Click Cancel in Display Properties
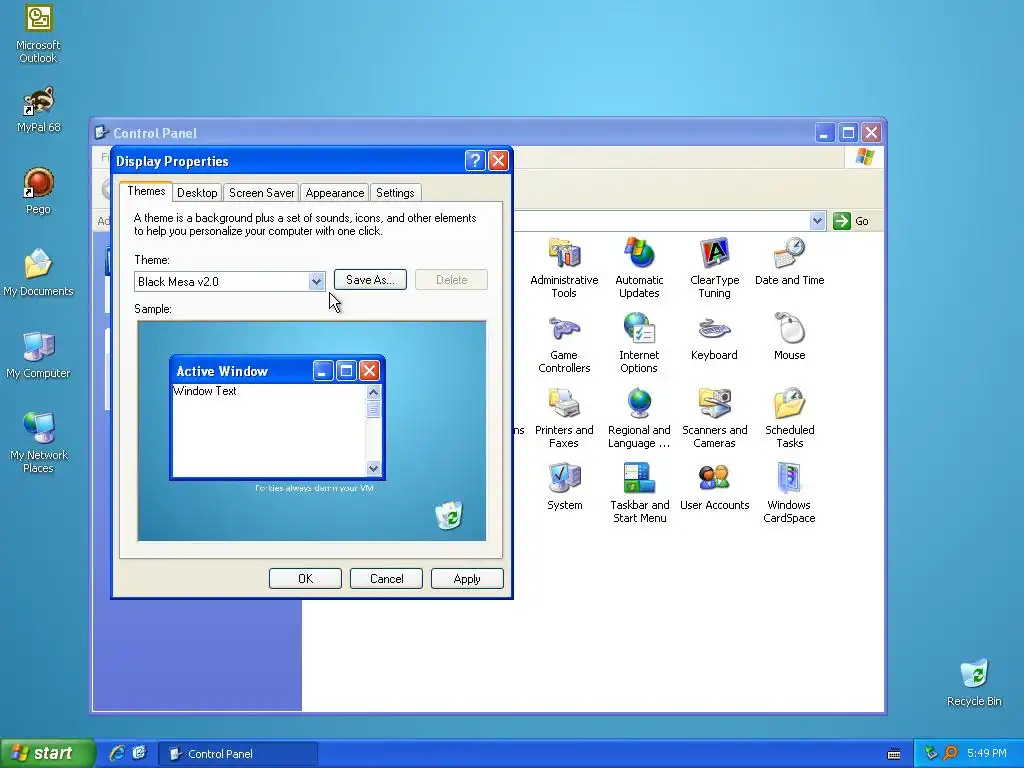1024x768 pixels. coord(386,579)
